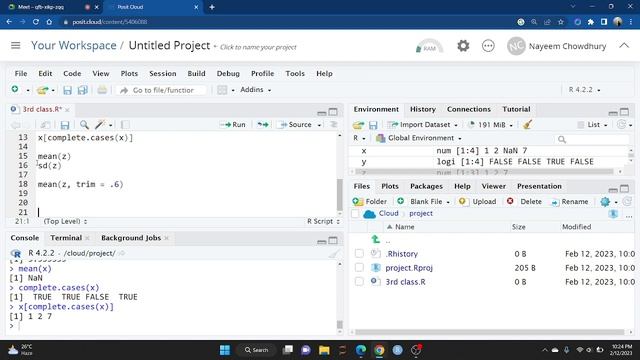Click the console vertical scrollbar

click(339, 325)
